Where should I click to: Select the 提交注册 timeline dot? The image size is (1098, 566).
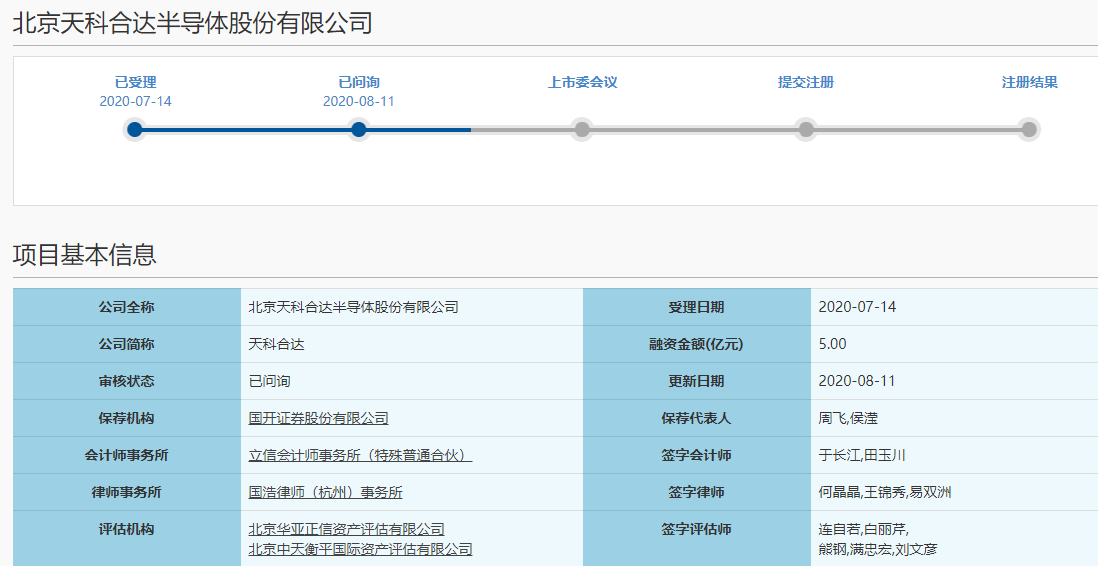806,129
